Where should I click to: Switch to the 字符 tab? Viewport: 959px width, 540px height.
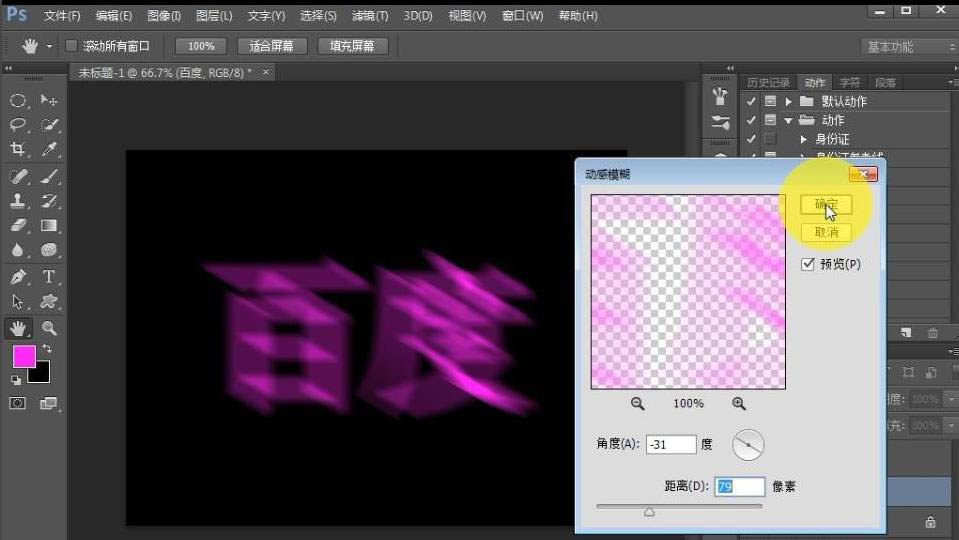coord(850,83)
